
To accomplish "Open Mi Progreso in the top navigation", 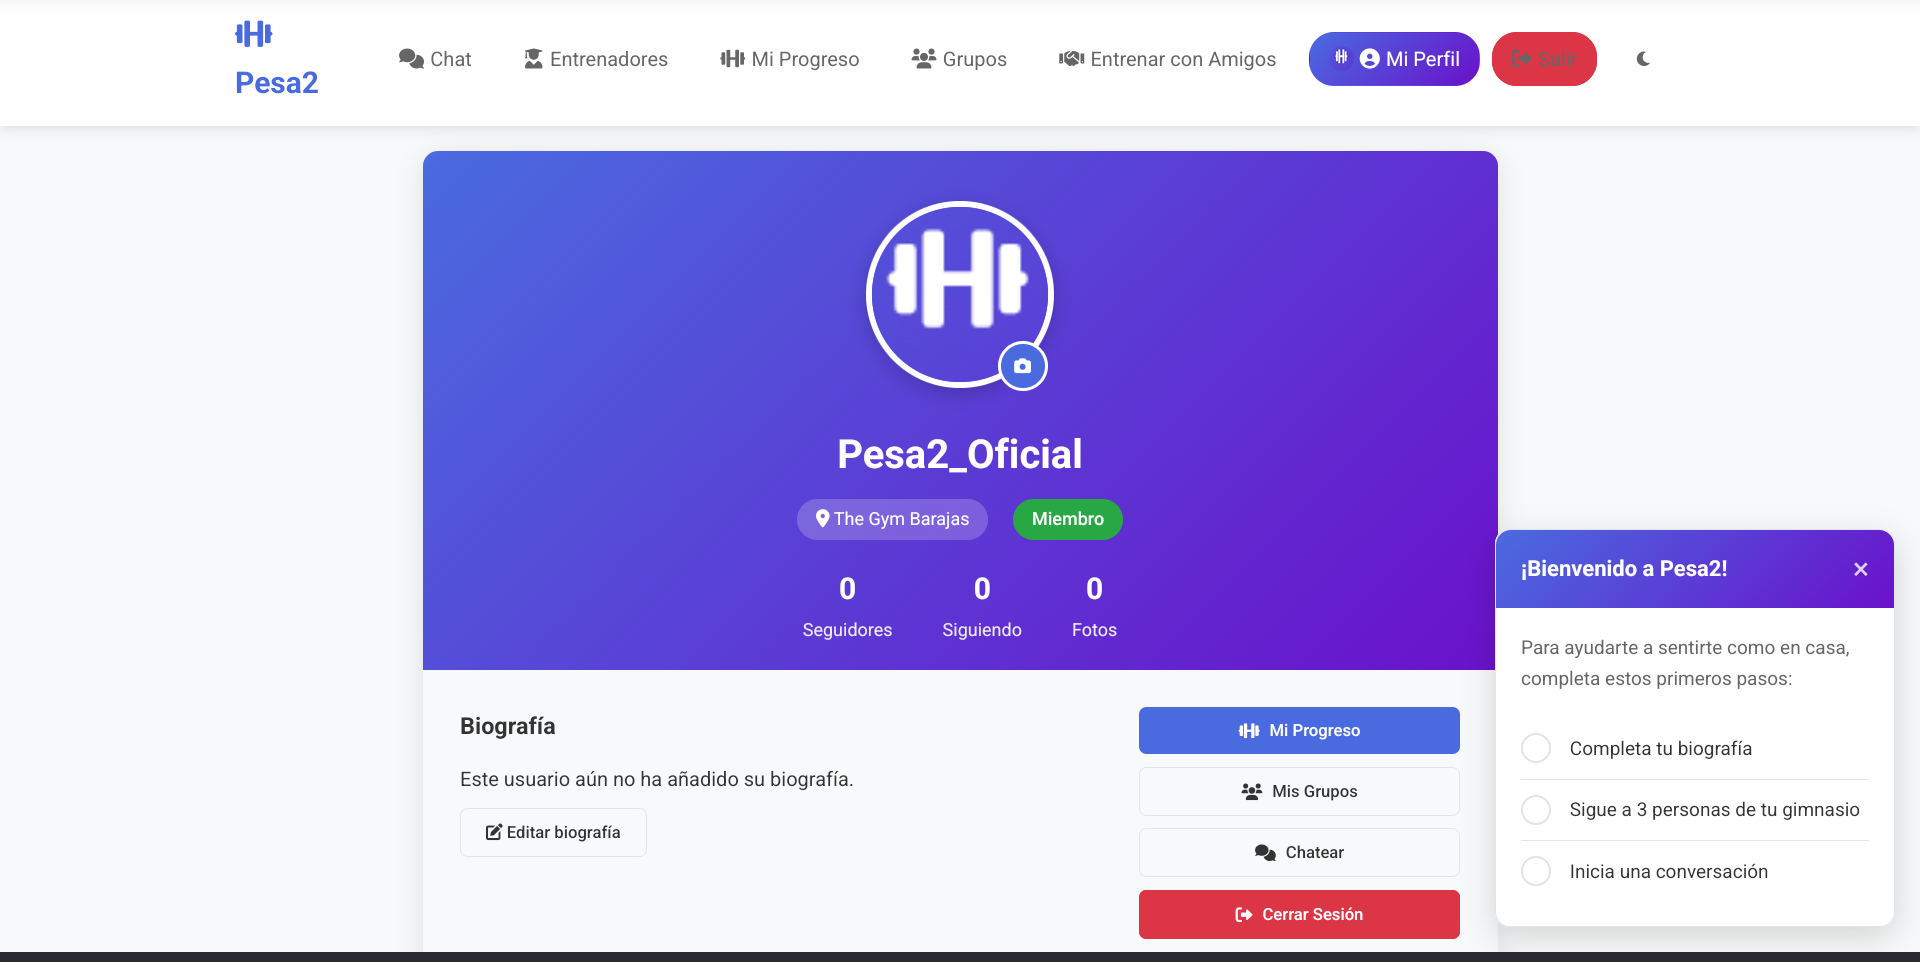I will (790, 59).
